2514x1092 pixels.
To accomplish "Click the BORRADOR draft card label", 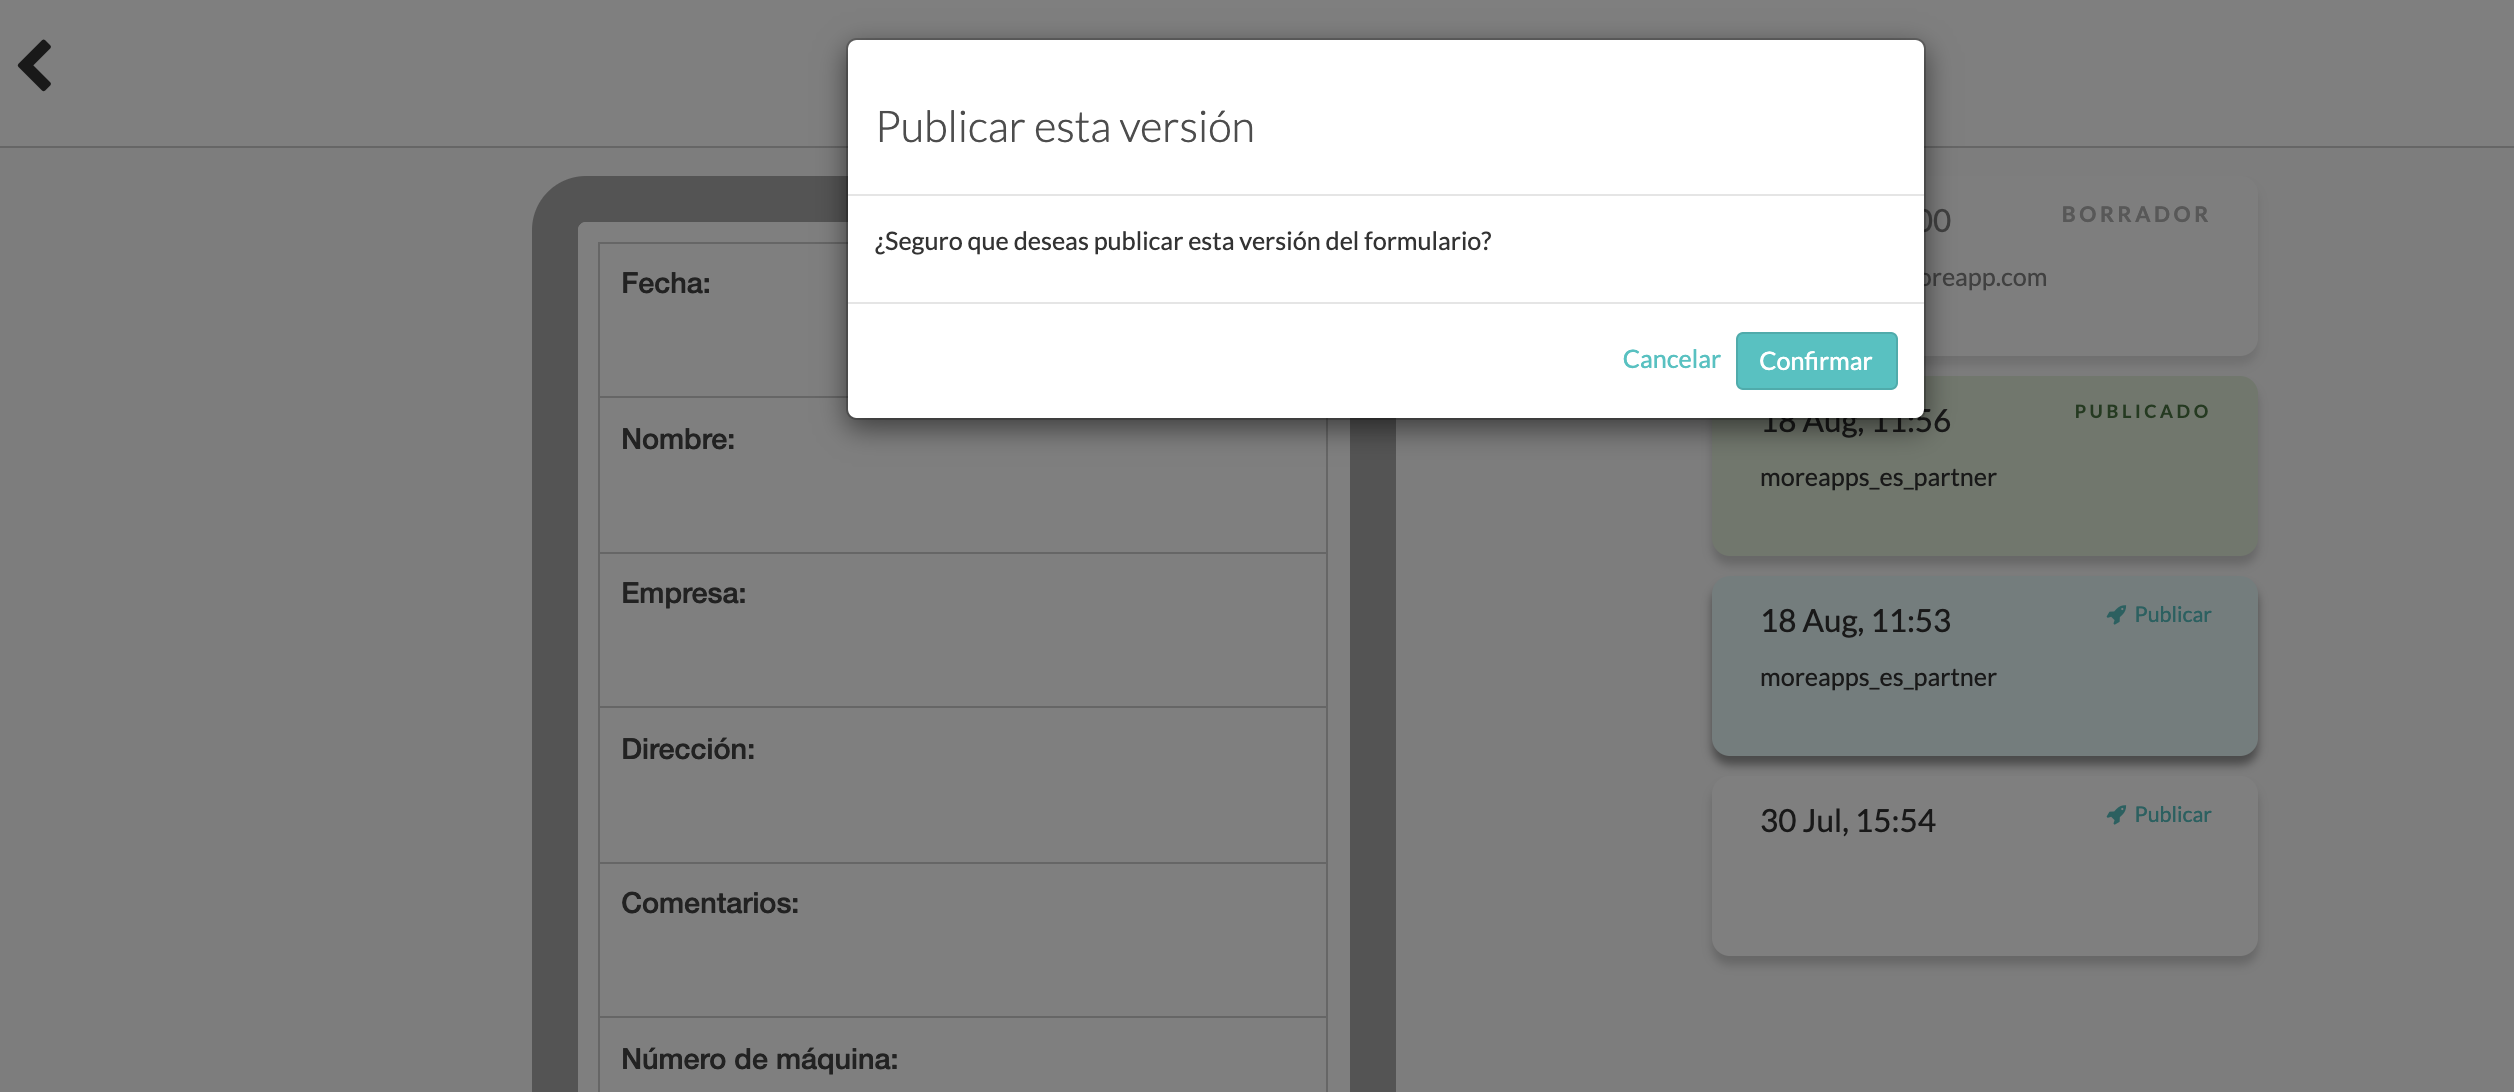I will tap(2135, 215).
